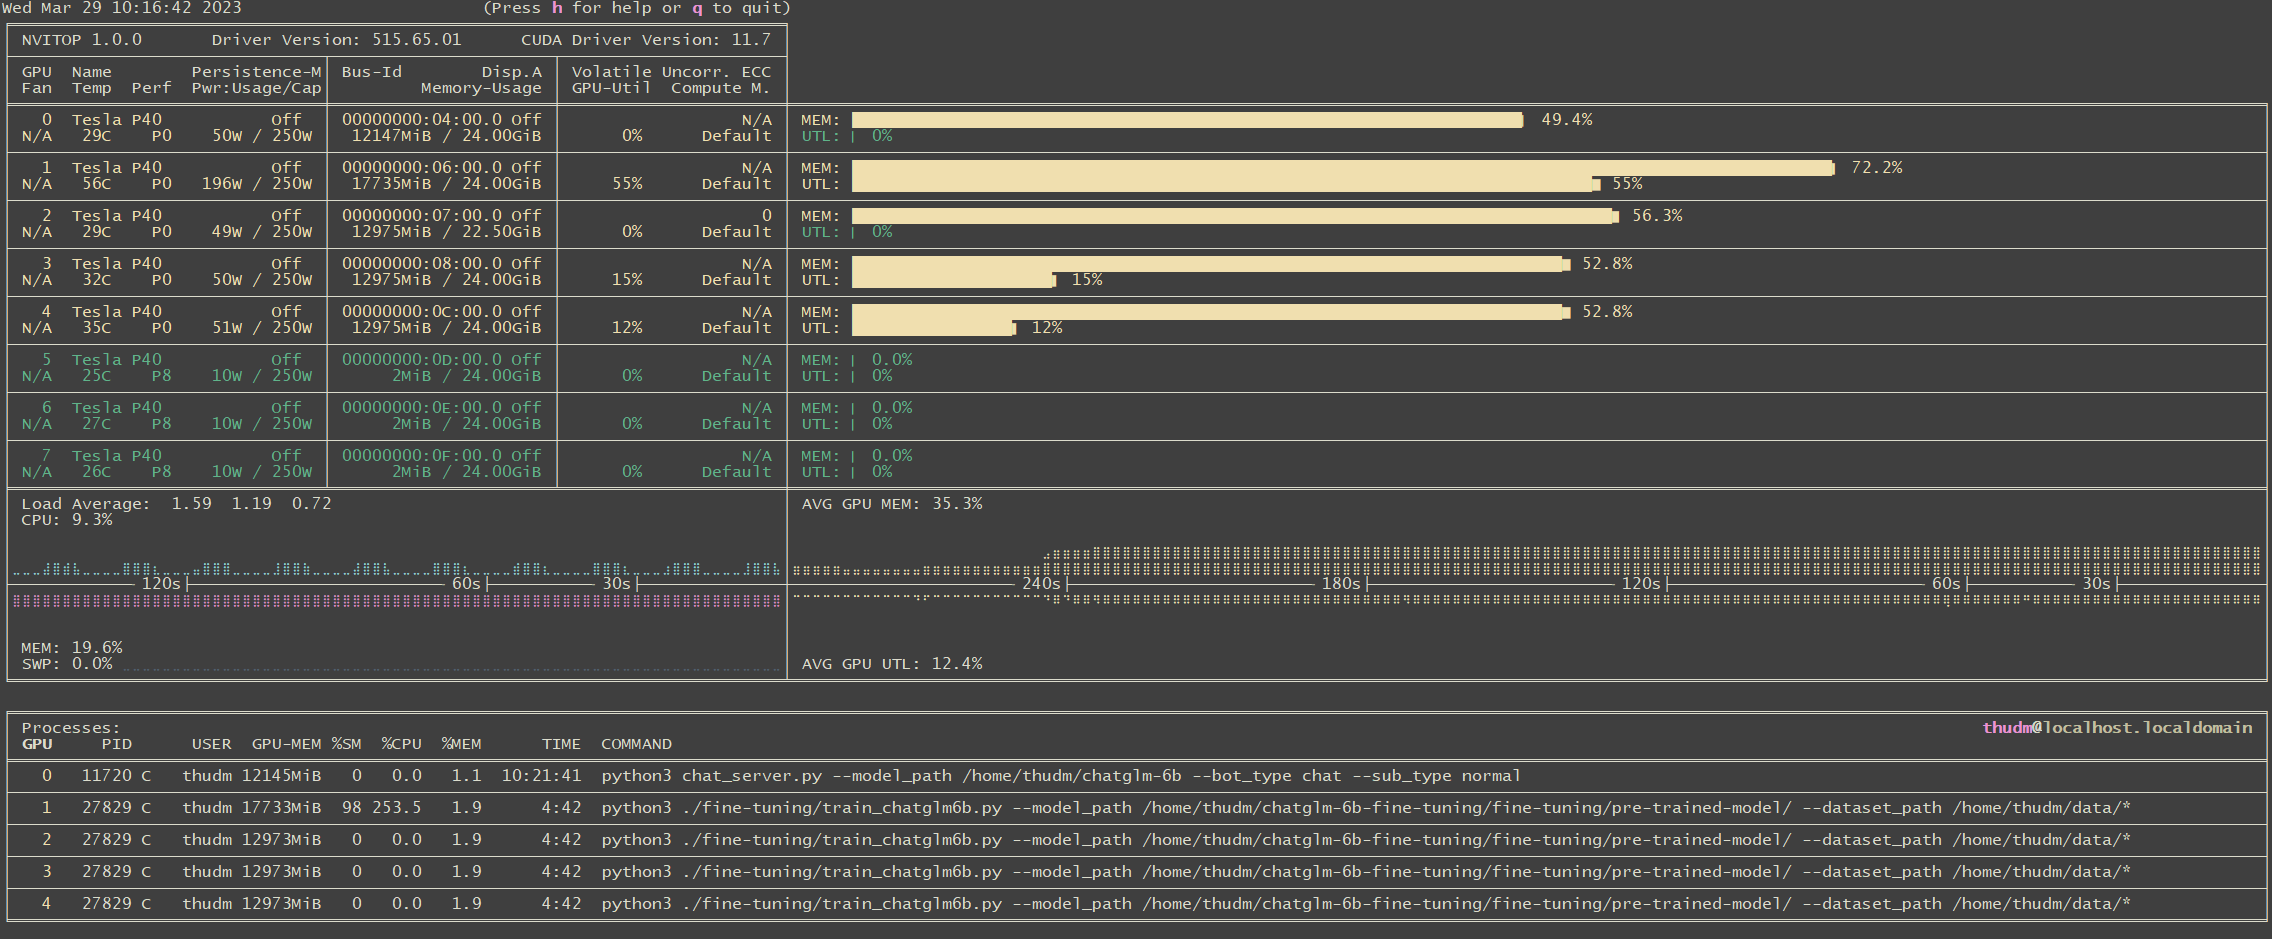
Task: Click GPU 1 power '196W / 250W'
Action: (257, 184)
